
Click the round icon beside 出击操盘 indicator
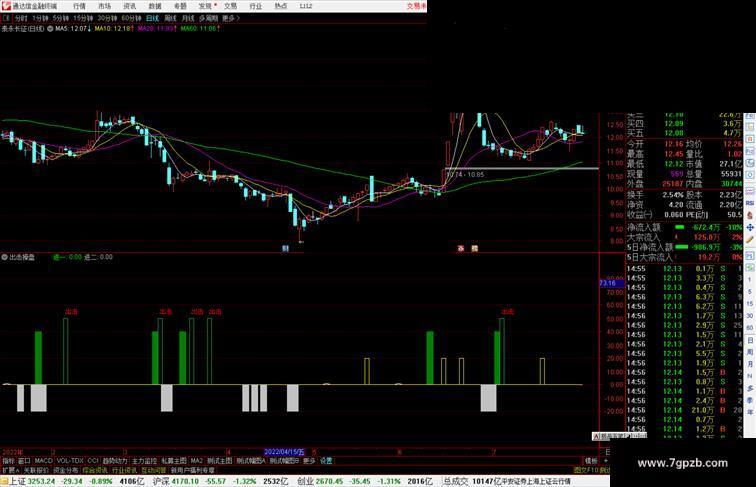tap(4, 257)
